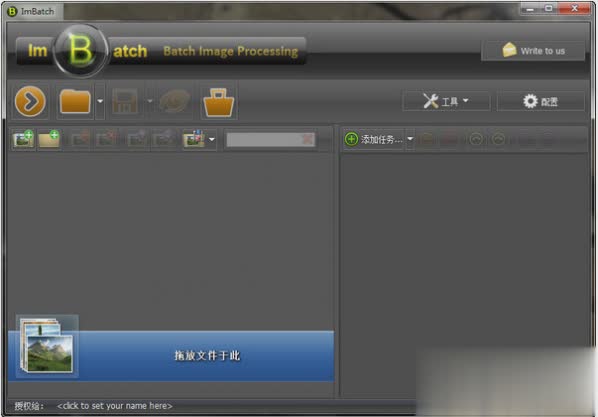
Task: Open the Settings (配置) gear button
Action: pyautogui.click(x=540, y=101)
